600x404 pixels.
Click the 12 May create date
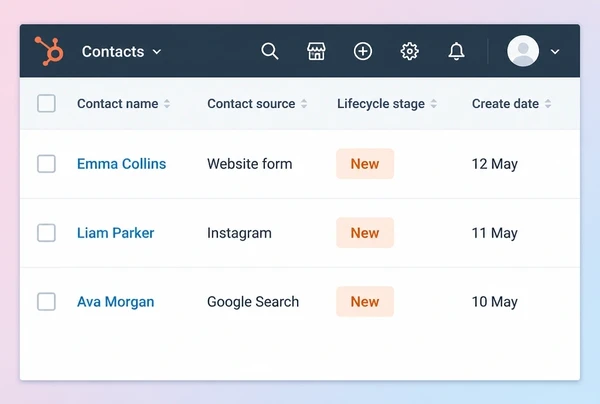pyautogui.click(x=495, y=164)
